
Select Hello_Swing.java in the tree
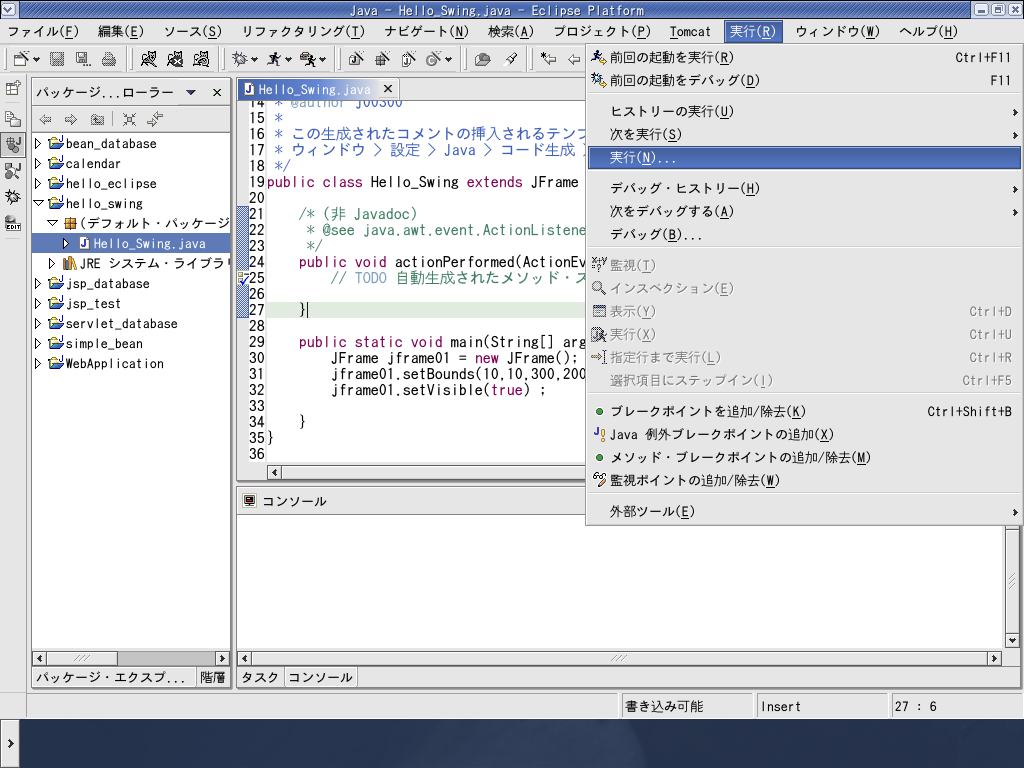tap(149, 244)
